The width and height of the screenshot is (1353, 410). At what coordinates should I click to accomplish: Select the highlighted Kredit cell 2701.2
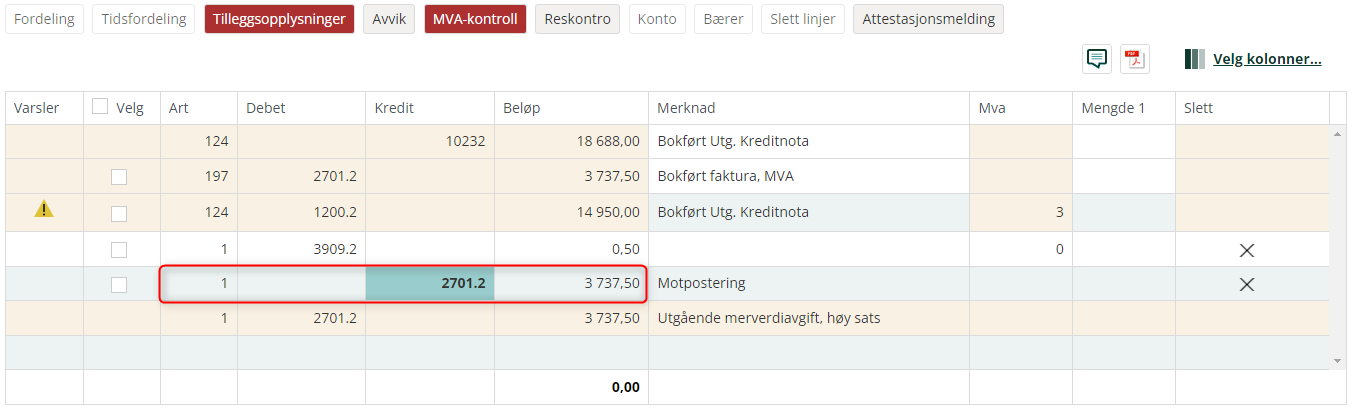pos(430,283)
